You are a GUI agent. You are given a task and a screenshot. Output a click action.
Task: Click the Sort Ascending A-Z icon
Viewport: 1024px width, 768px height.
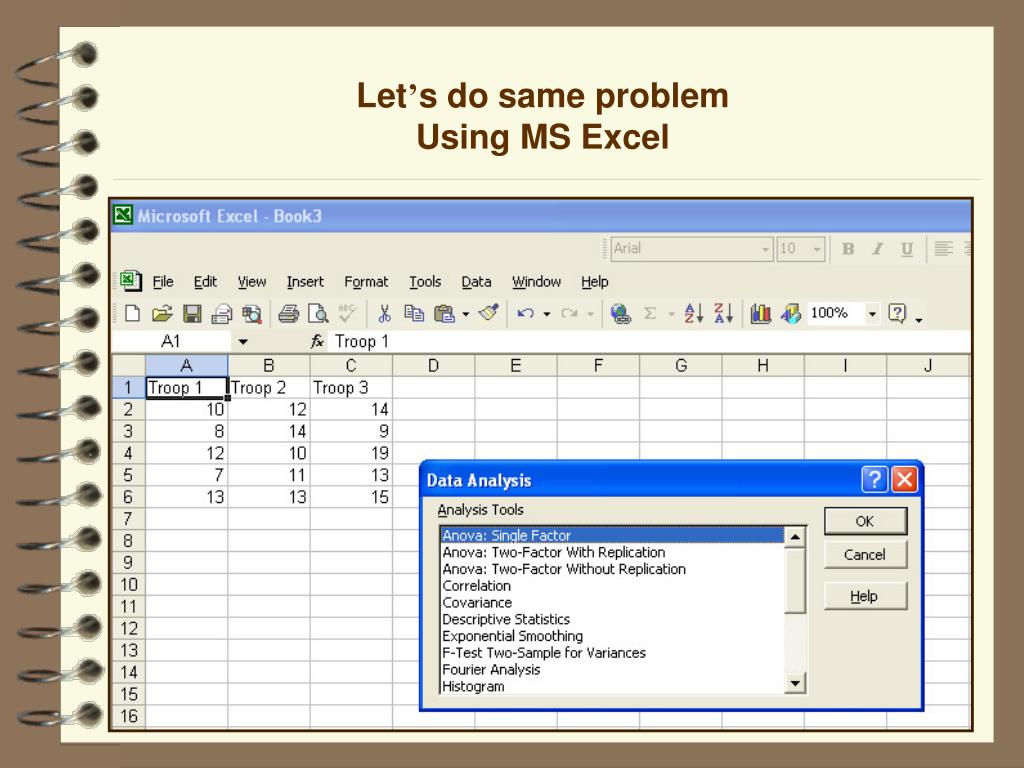[694, 314]
